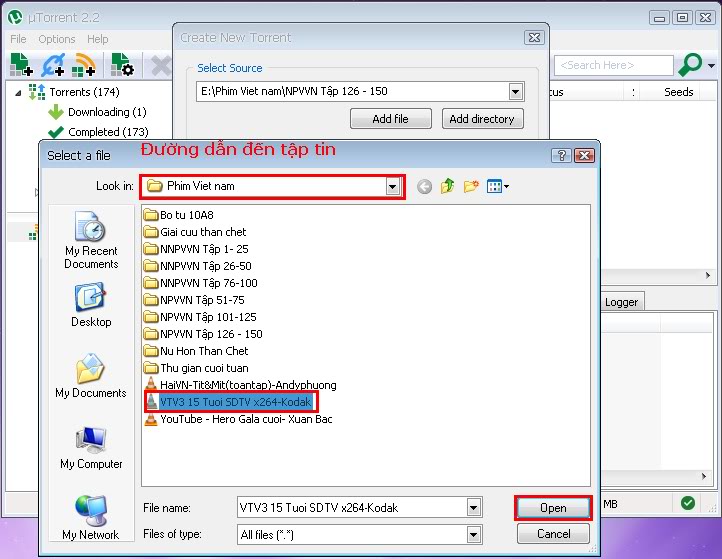722x559 pixels.
Task: Select folder NNPVVN Tập 76-100
Action: click(201, 283)
